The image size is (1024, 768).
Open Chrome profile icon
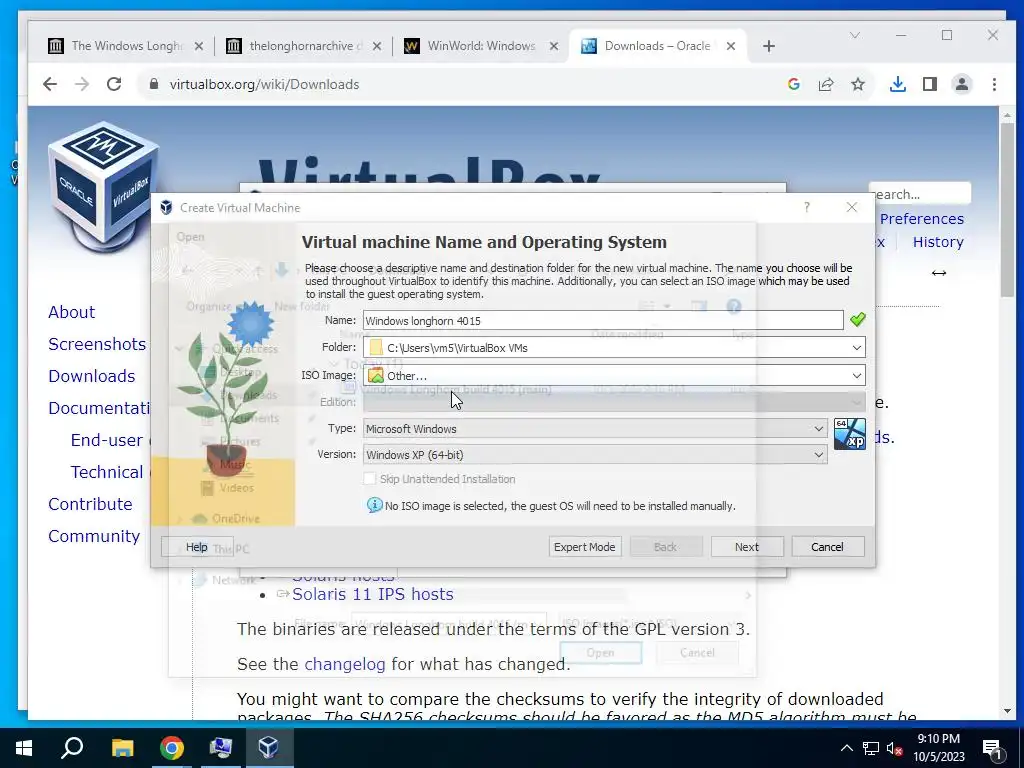(962, 84)
